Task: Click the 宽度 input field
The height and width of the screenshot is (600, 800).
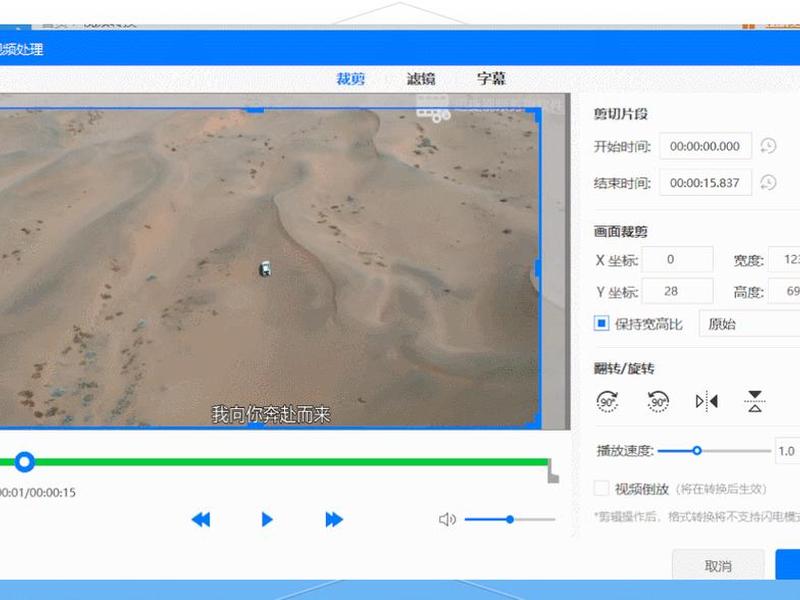Action: tap(785, 260)
